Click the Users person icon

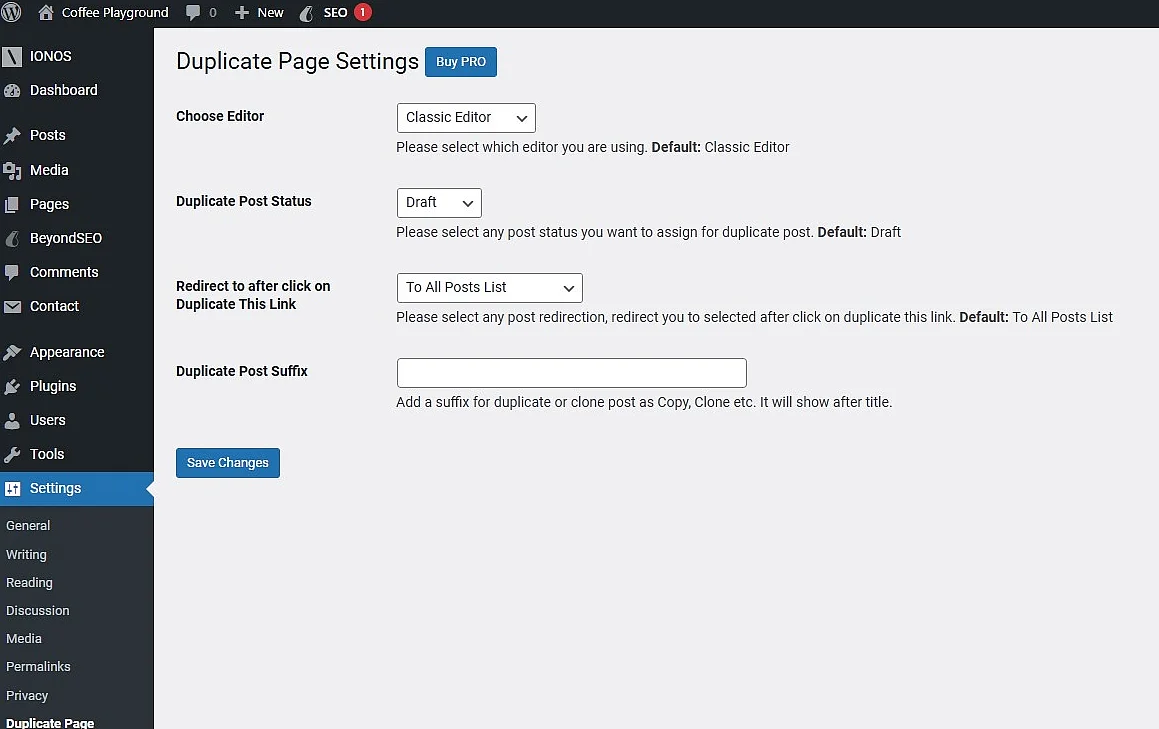(12, 420)
